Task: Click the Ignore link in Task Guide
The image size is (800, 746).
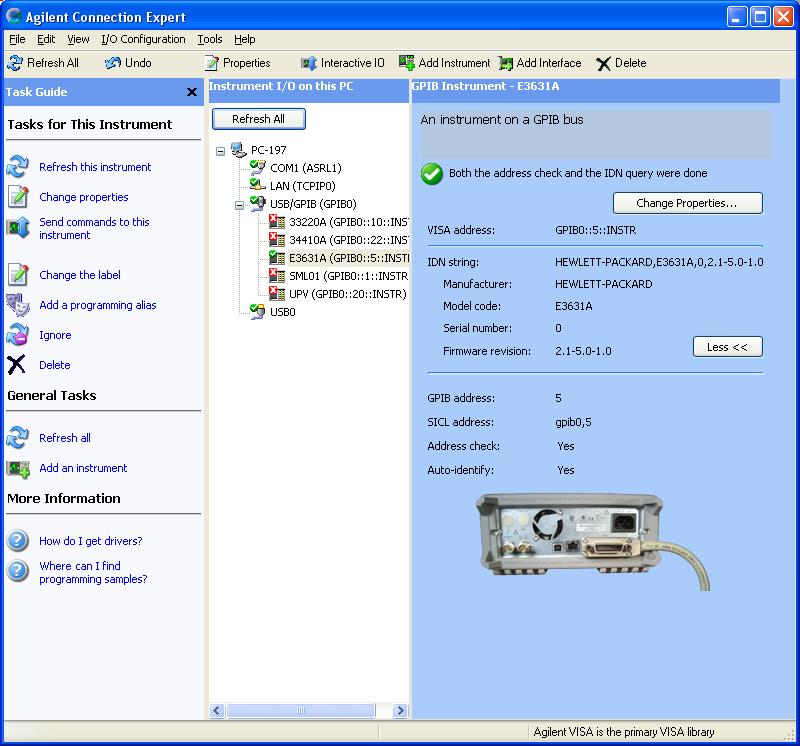Action: 55,335
